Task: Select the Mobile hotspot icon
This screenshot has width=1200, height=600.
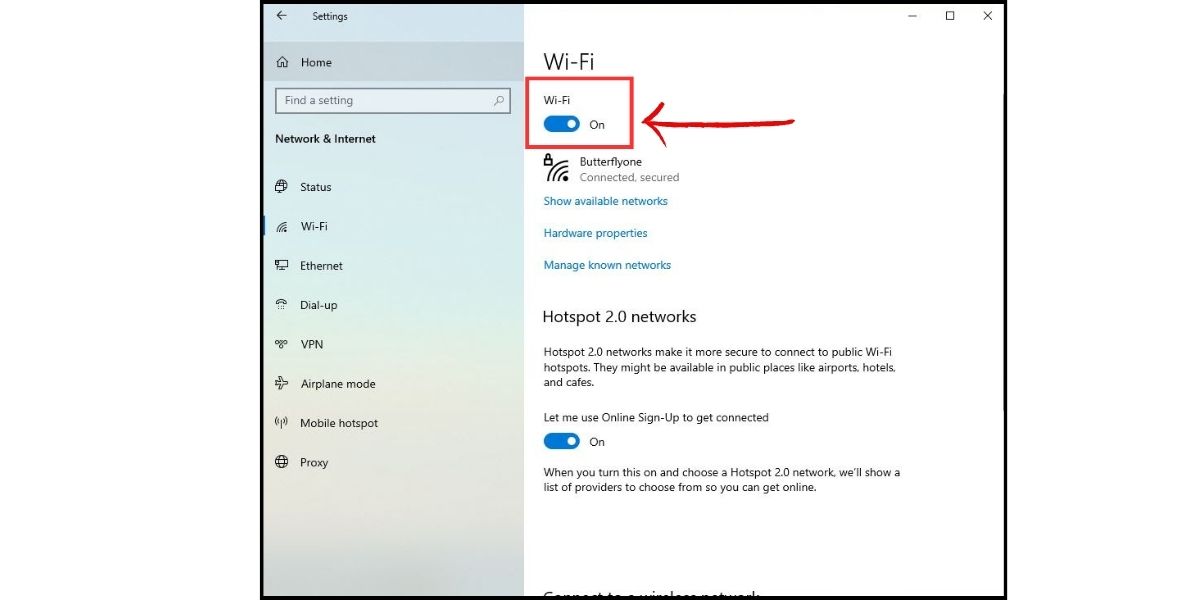Action: click(x=281, y=422)
